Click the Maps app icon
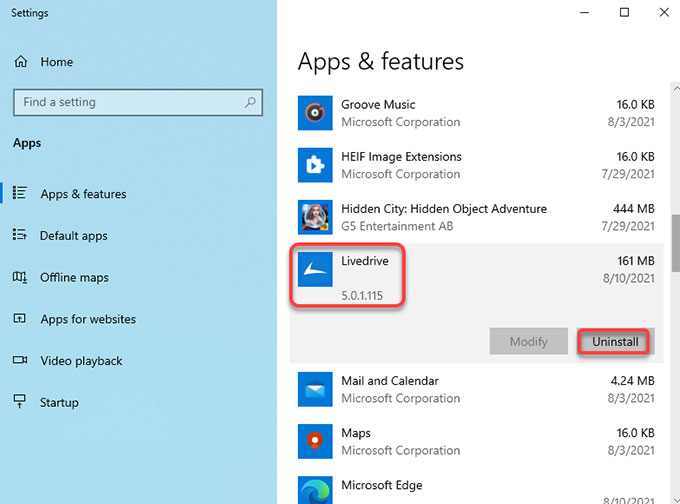 (x=315, y=441)
